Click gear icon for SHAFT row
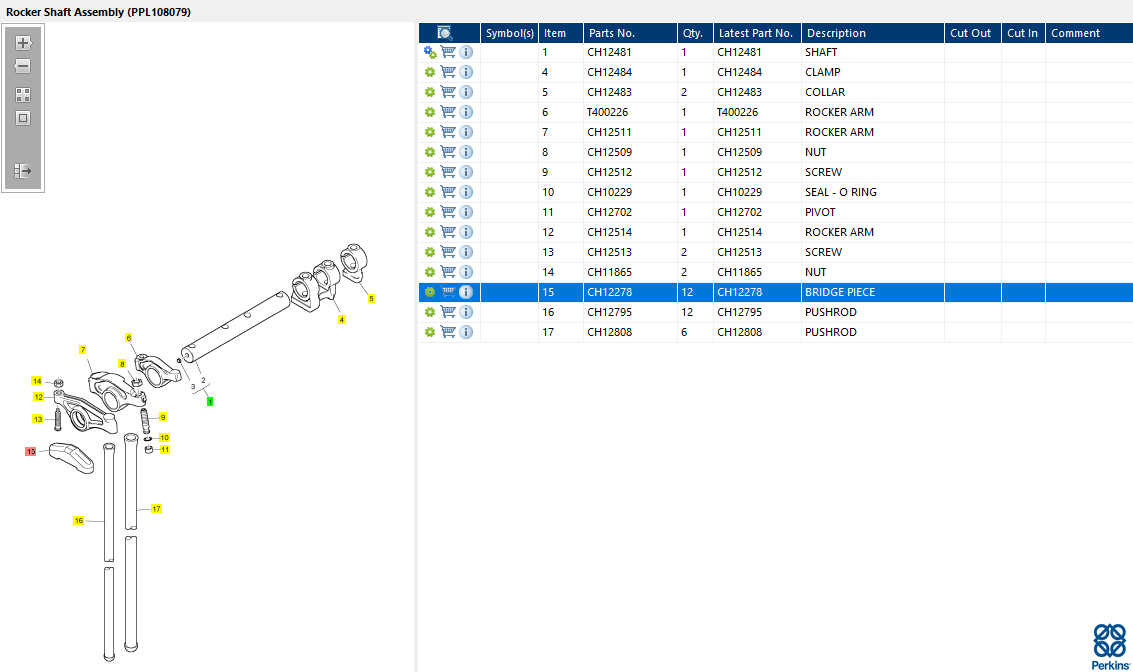 click(430, 52)
